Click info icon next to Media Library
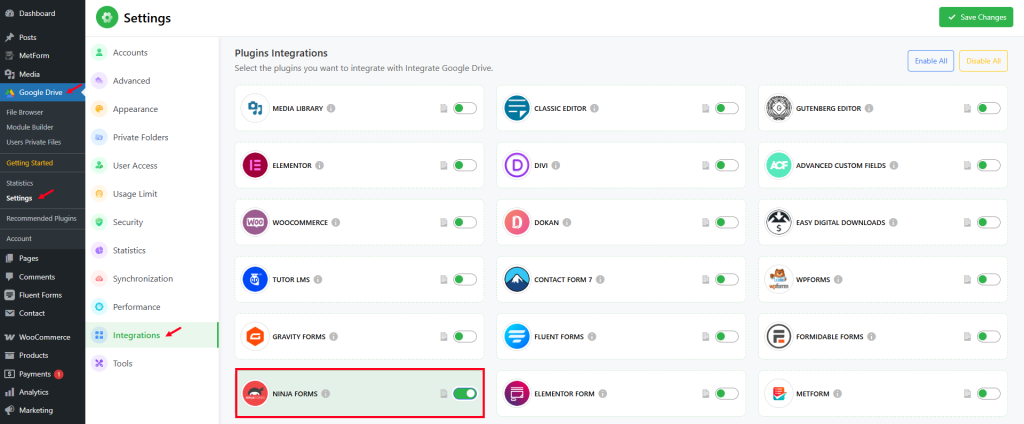 coord(331,108)
